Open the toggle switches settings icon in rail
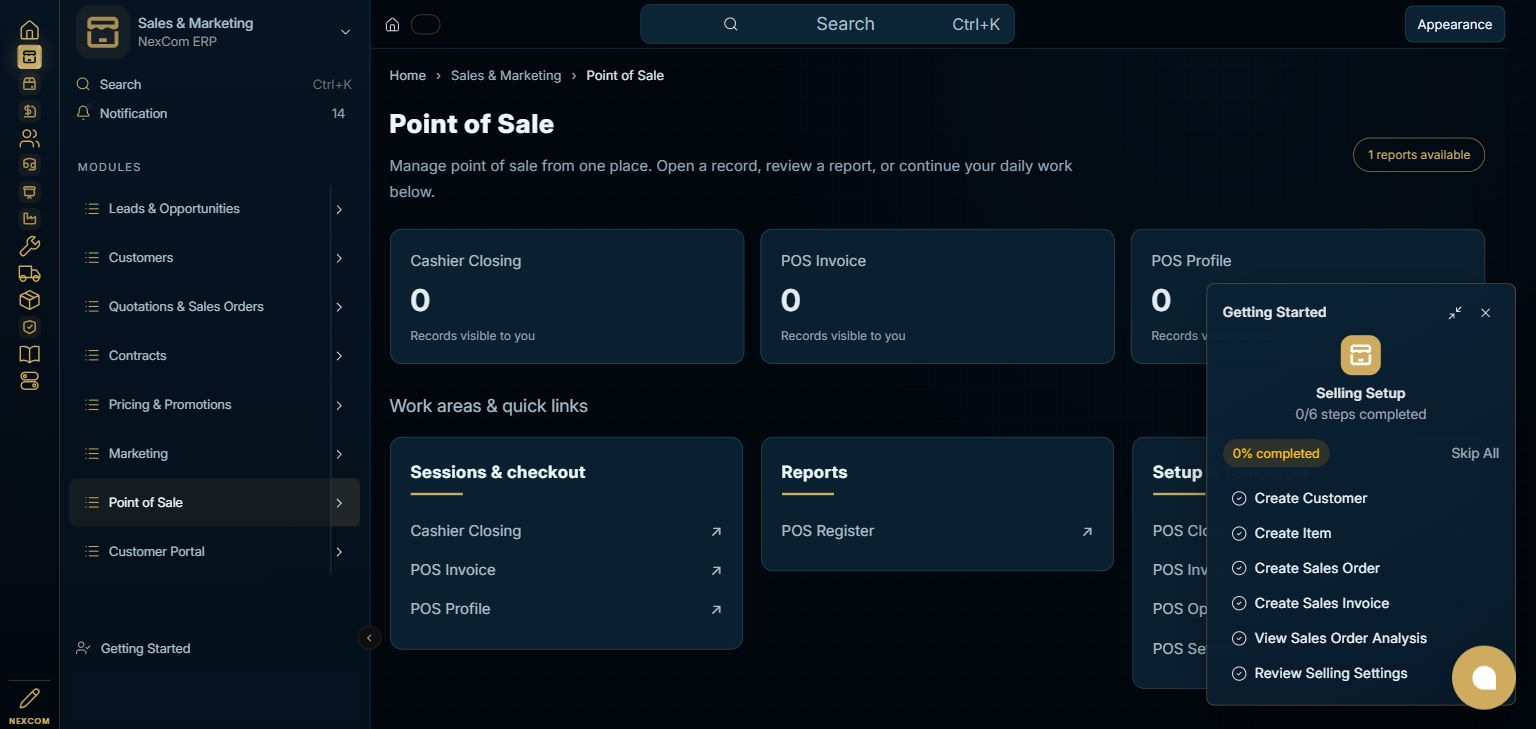This screenshot has height=729, width=1536. [30, 381]
